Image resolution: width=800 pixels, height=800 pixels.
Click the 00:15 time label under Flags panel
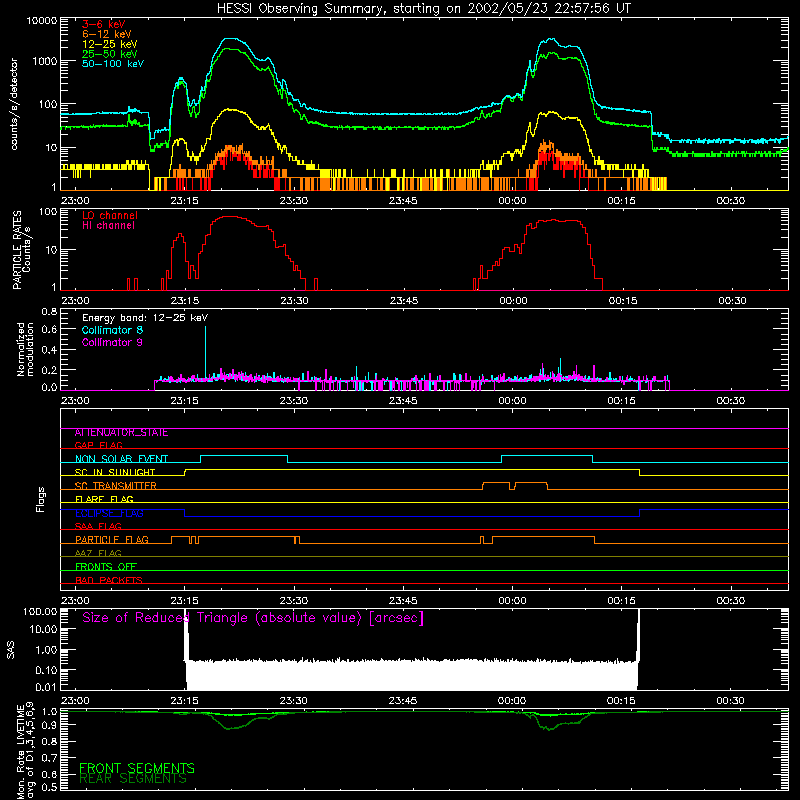pos(621,601)
